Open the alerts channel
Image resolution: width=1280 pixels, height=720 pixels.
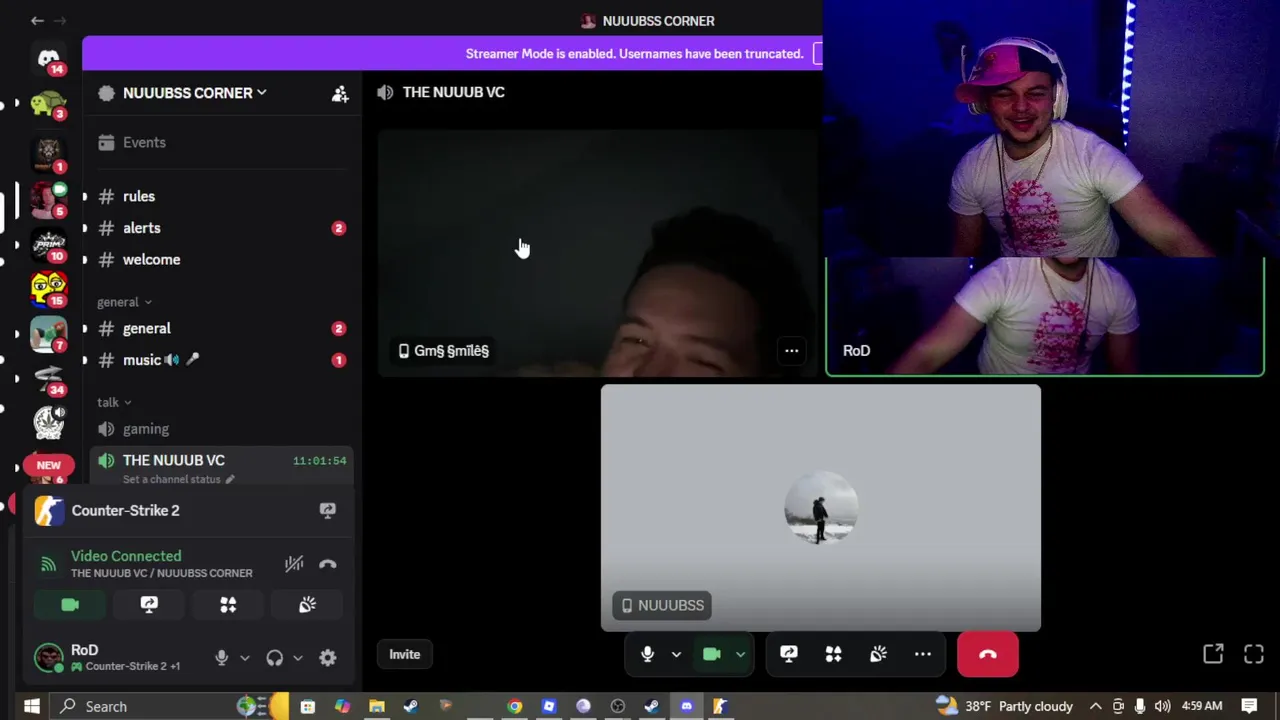(220, 228)
